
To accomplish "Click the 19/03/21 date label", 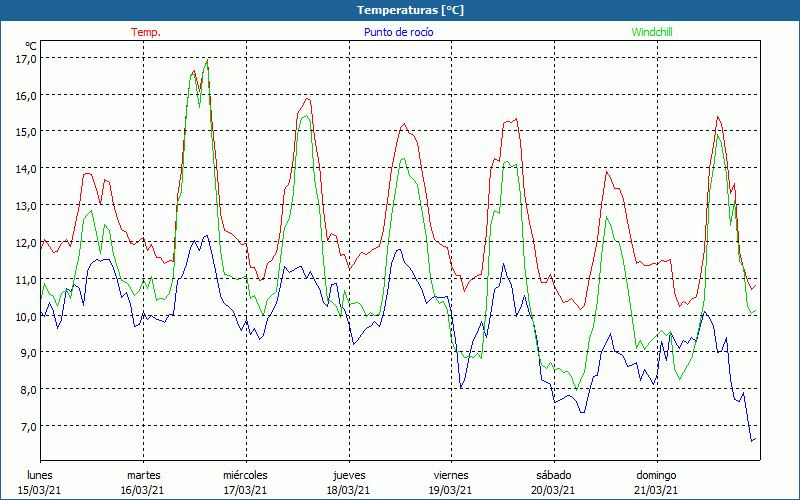I will tap(451, 490).
